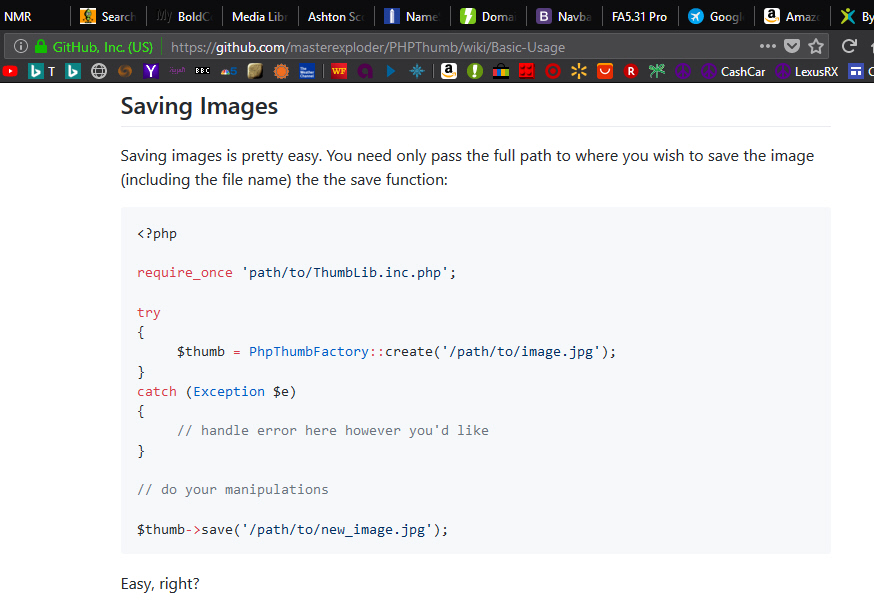Open the Walmart spark bookmark
Viewport: 874px width, 603px height.
578,71
